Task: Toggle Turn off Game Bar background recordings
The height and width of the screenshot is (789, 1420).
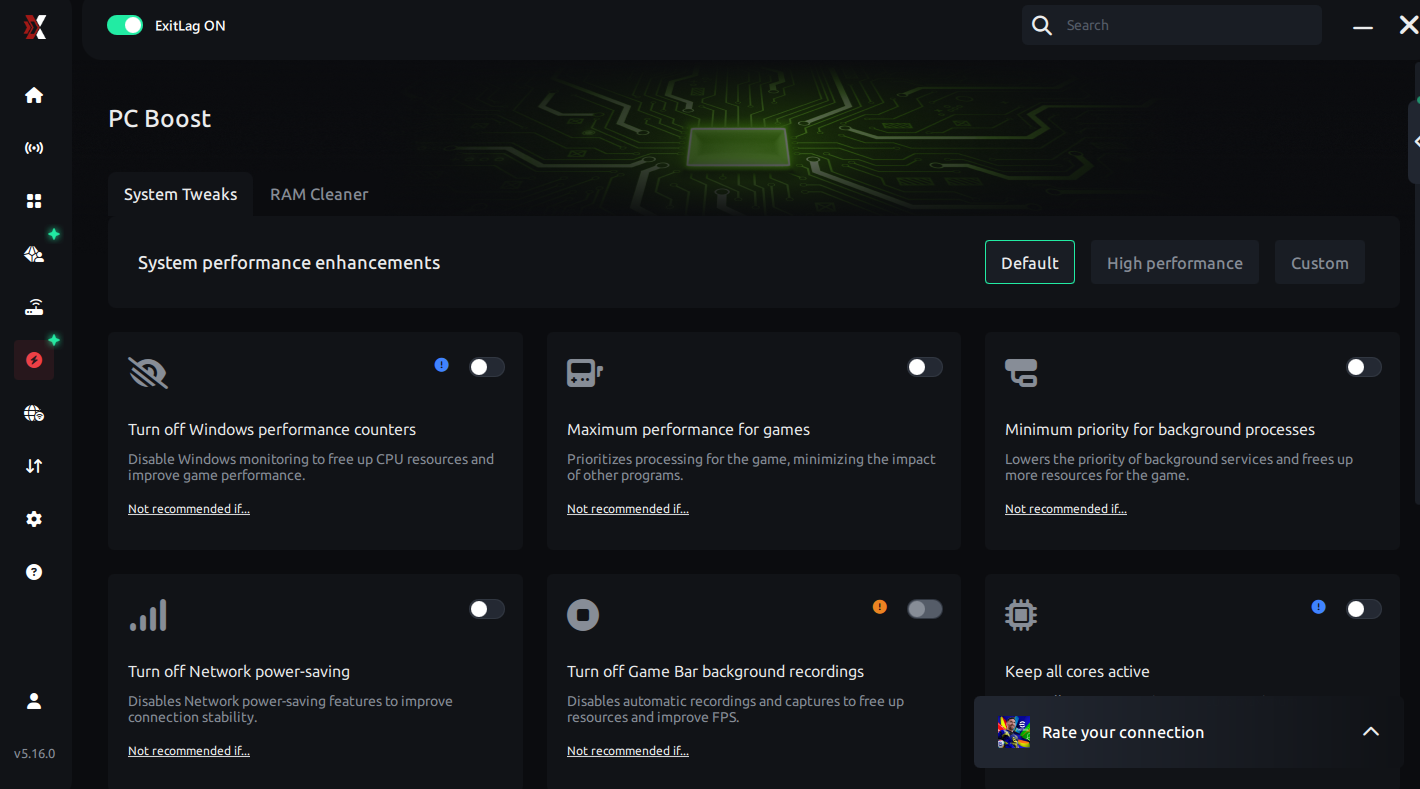Action: tap(925, 609)
